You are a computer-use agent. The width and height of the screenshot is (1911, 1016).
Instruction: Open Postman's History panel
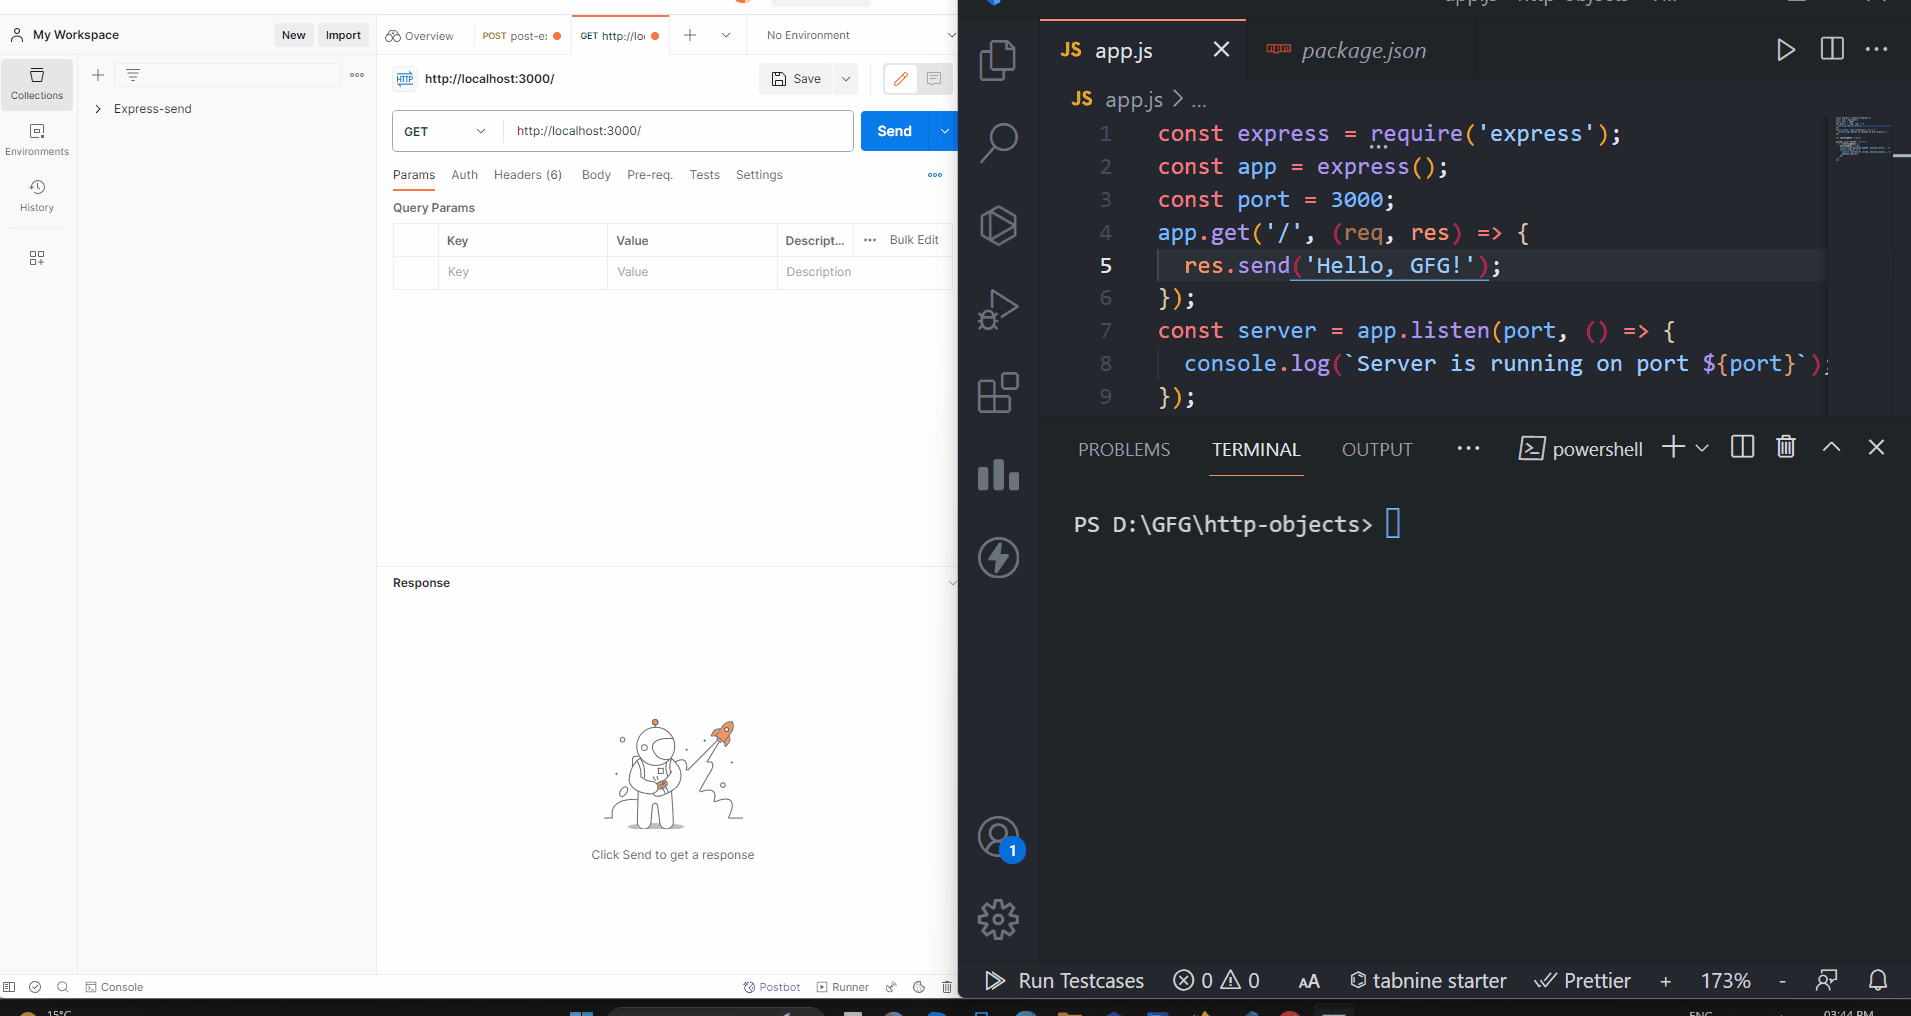click(37, 195)
